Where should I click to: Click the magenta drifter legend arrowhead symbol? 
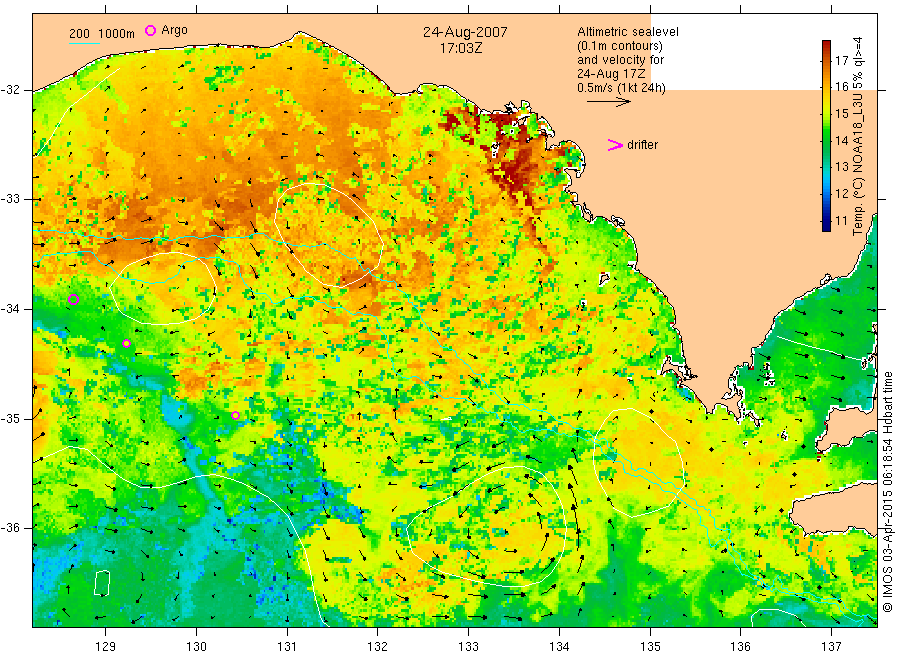tap(615, 145)
